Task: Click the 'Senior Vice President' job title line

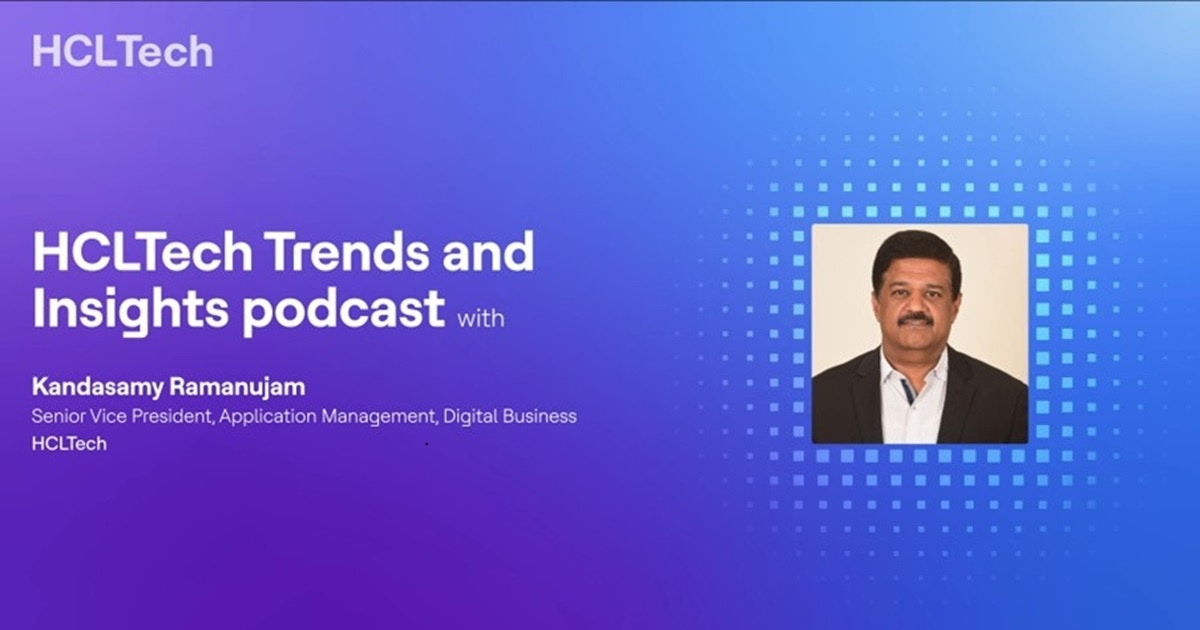Action: click(130, 416)
